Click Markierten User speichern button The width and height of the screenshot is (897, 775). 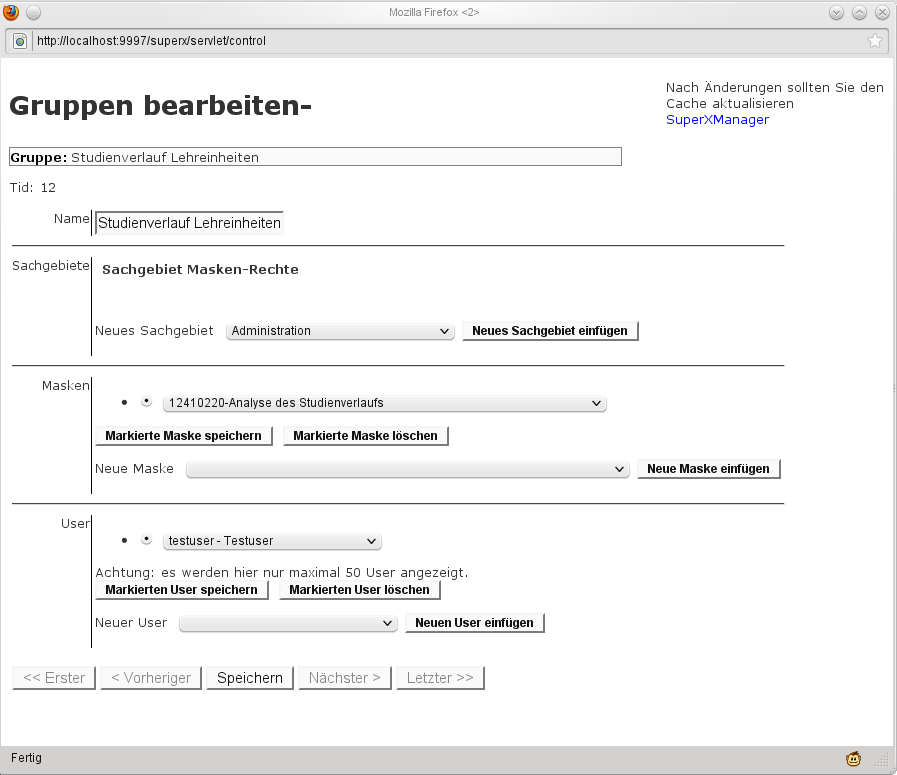[x=181, y=590]
